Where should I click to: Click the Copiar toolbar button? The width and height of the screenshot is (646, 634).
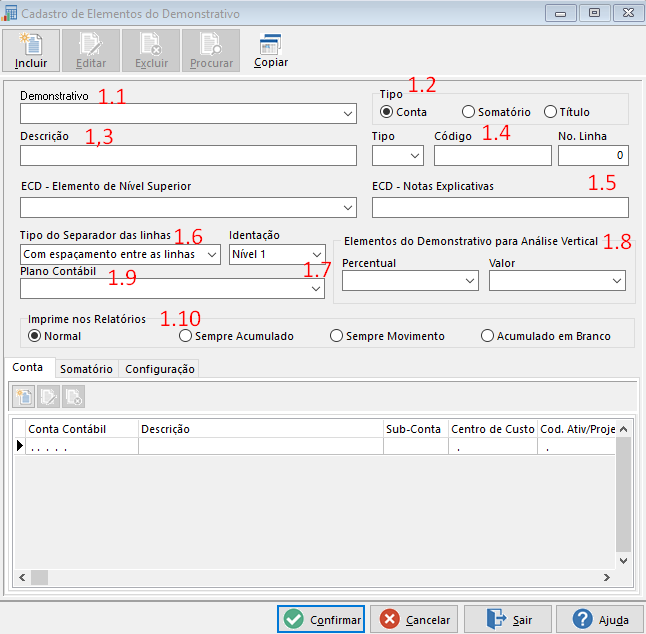tap(271, 51)
